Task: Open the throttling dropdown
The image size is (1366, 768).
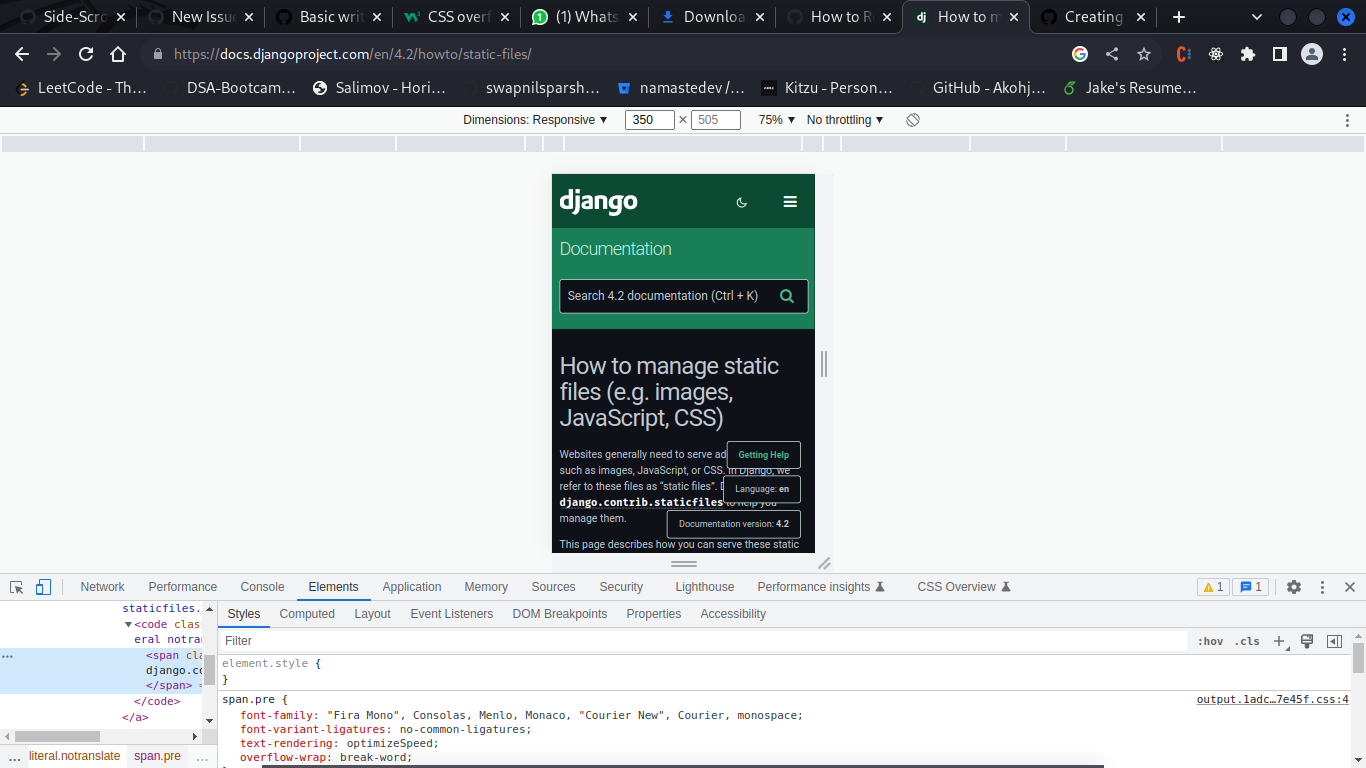Action: (x=843, y=119)
